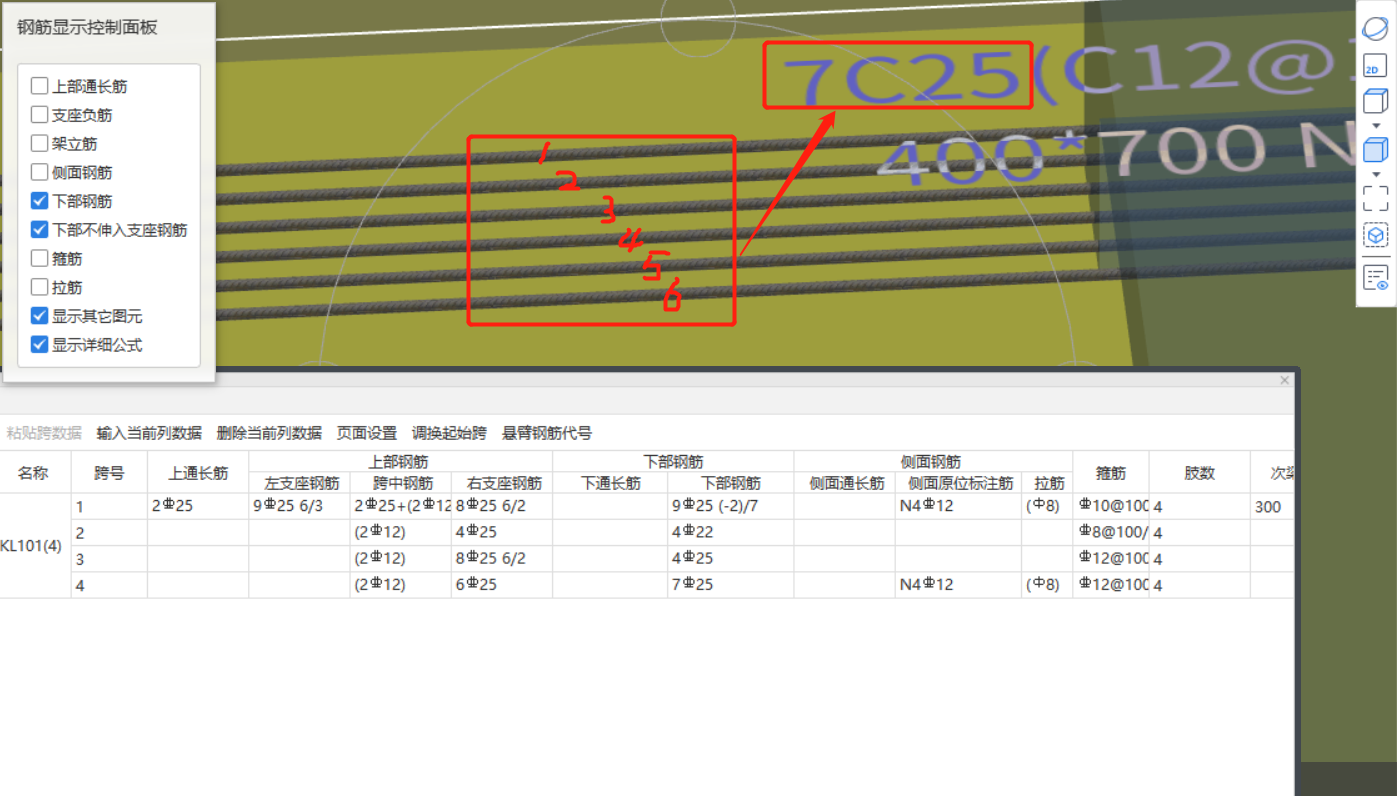Enable the 支座负筋 checkbox
Viewport: 1397px width, 796px height.
(x=40, y=115)
